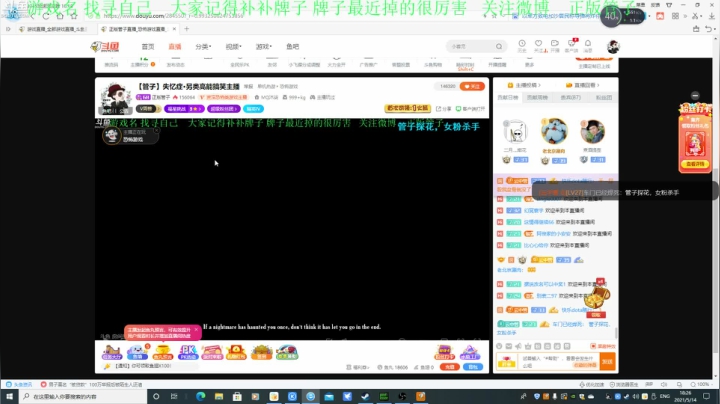
Task: Click the 客户端打开 open in client link
Action: (x=470, y=109)
